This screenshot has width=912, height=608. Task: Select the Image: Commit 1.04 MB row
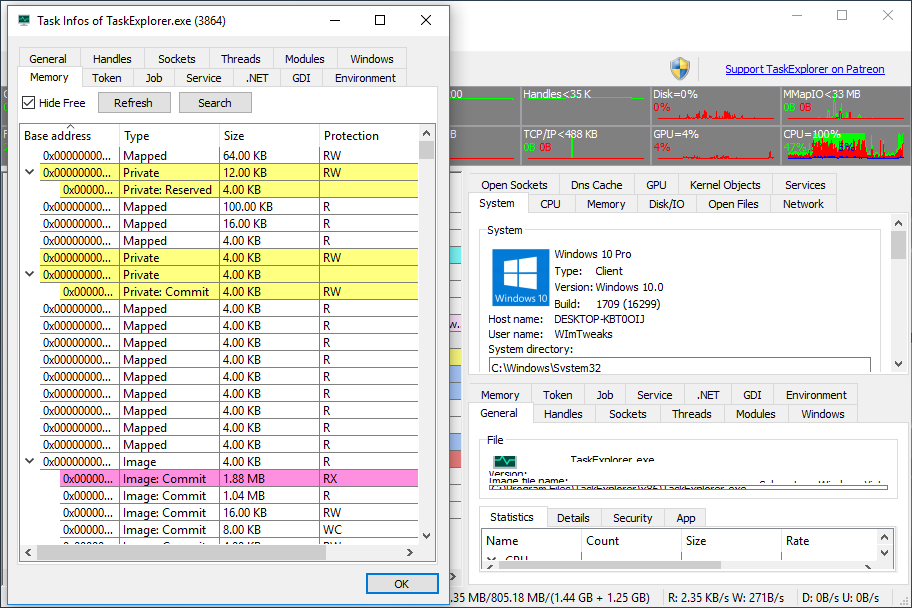239,496
